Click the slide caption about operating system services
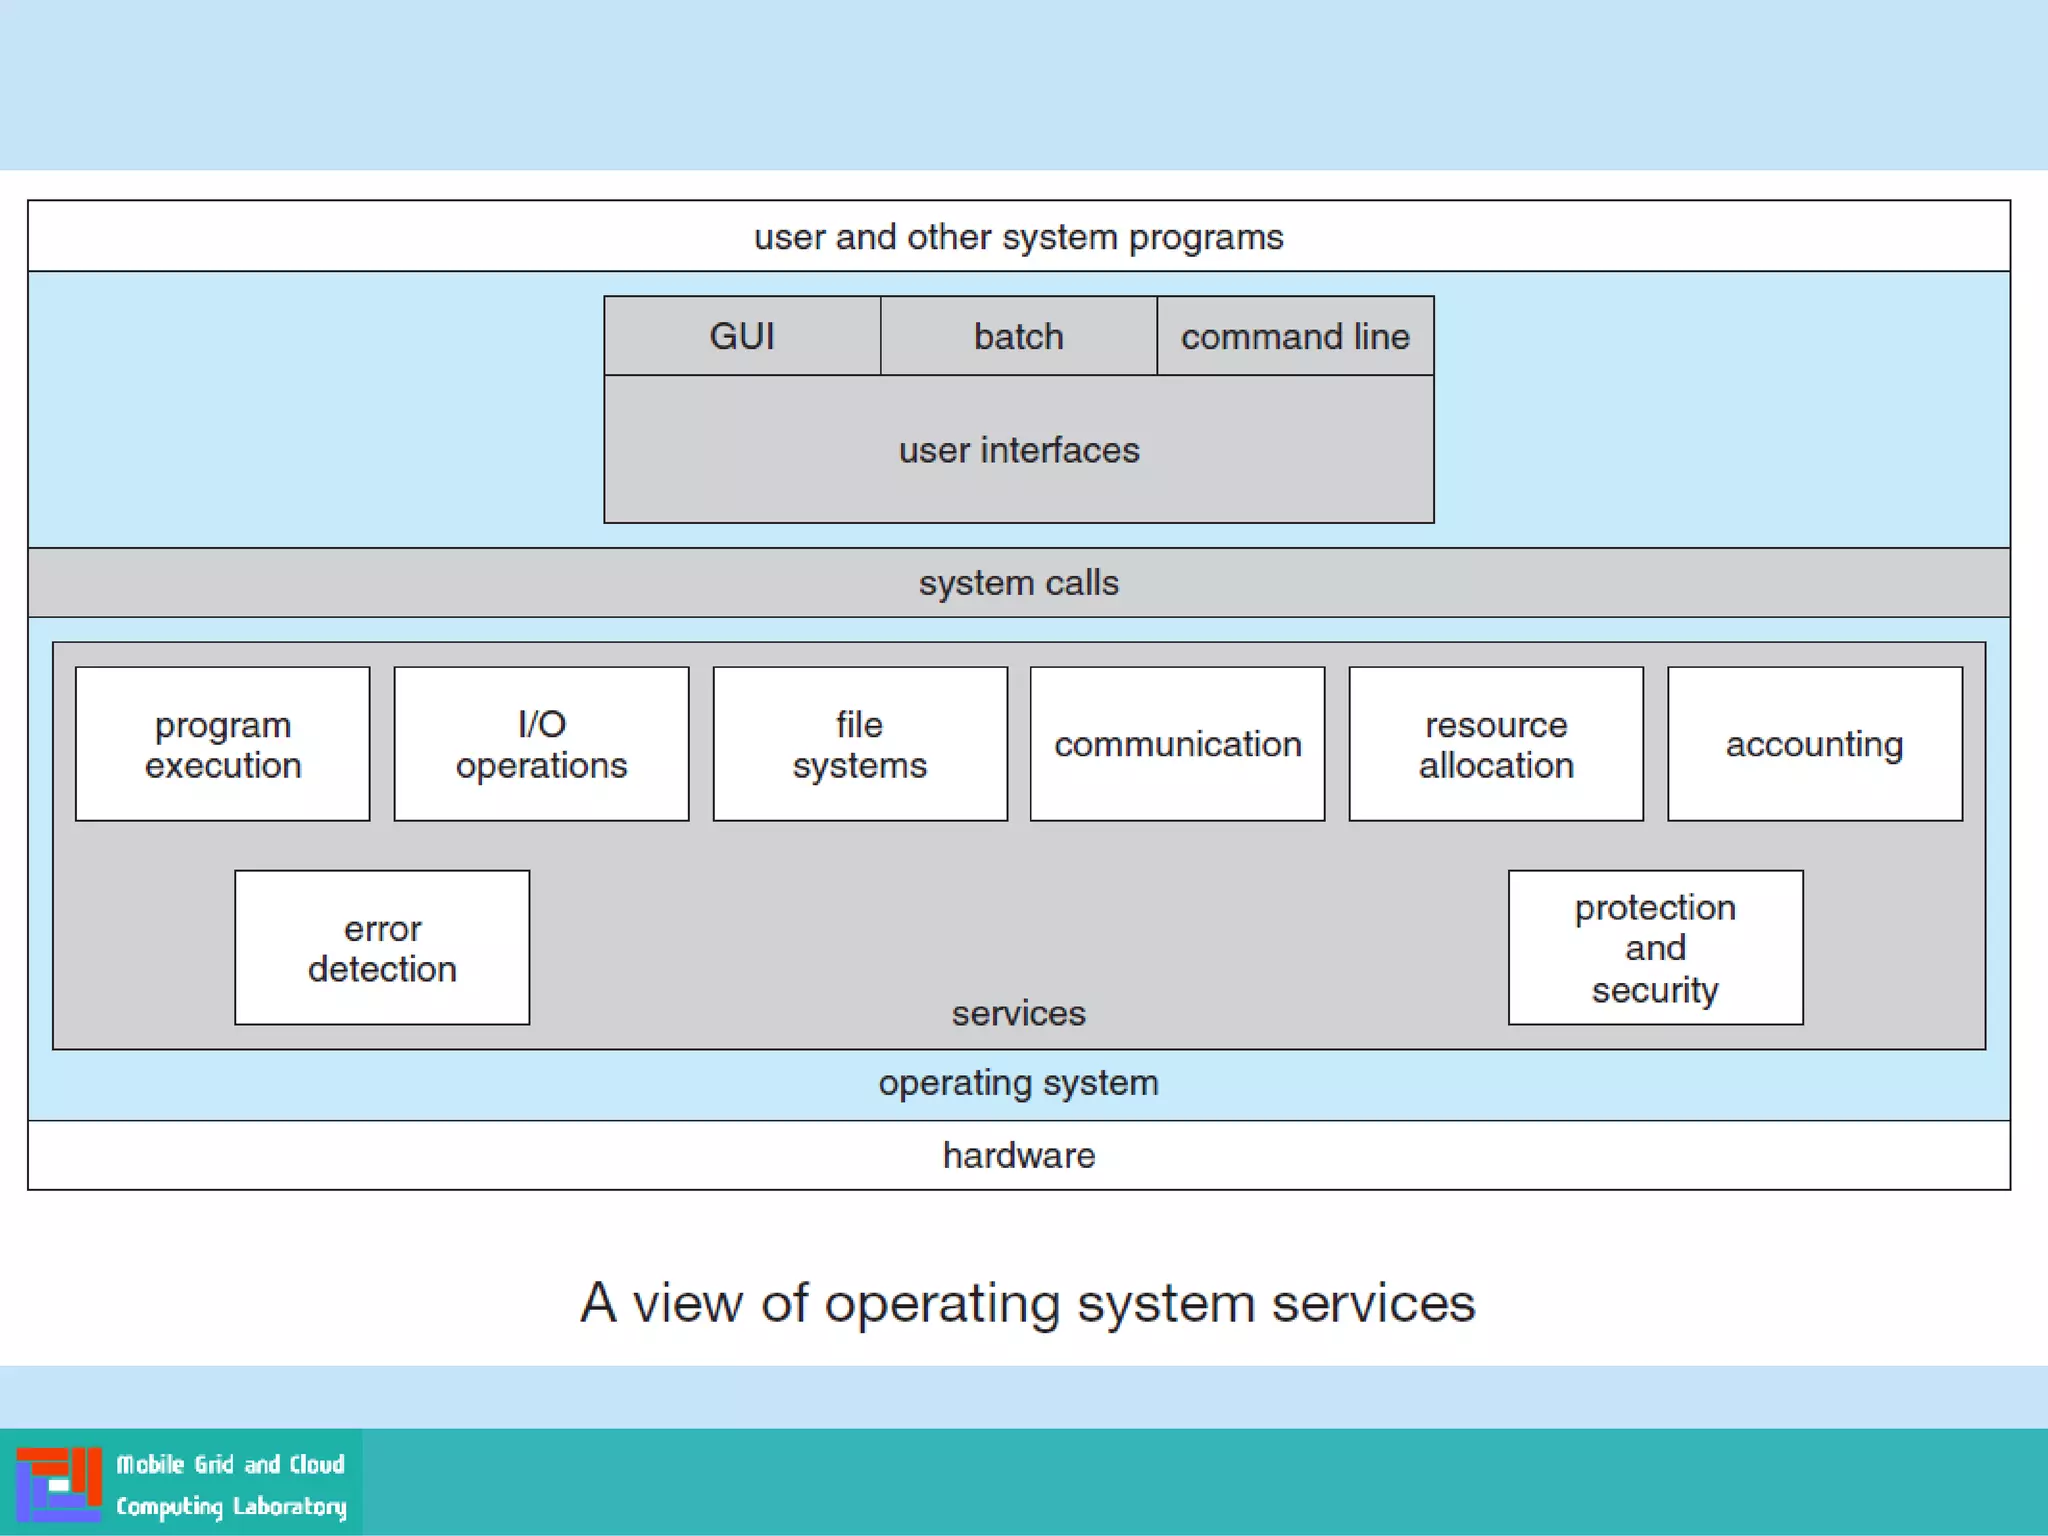This screenshot has height=1536, width=2048. click(x=1027, y=1302)
